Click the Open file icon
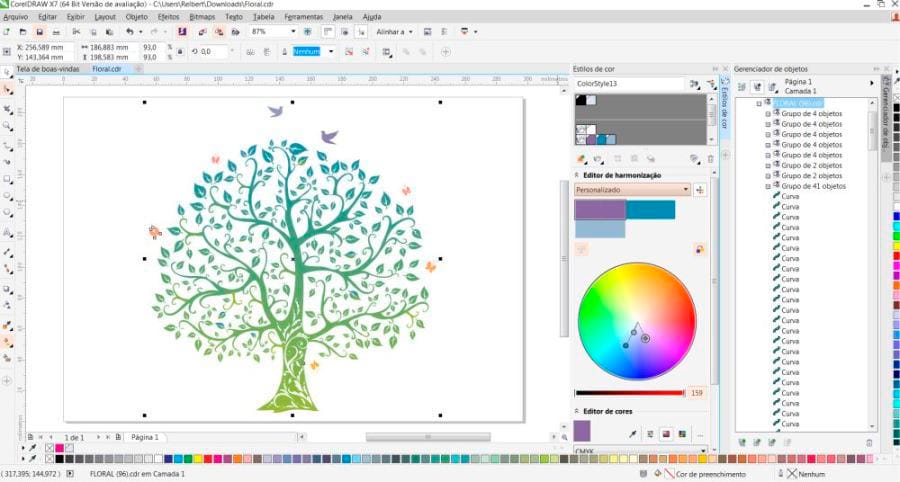The image size is (900, 482). click(23, 32)
